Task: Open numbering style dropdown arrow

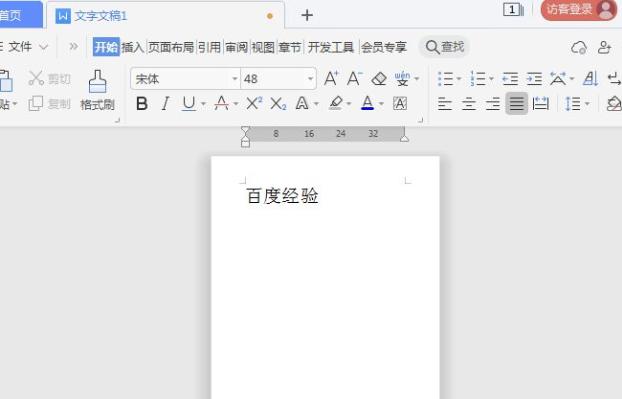Action: pos(491,79)
